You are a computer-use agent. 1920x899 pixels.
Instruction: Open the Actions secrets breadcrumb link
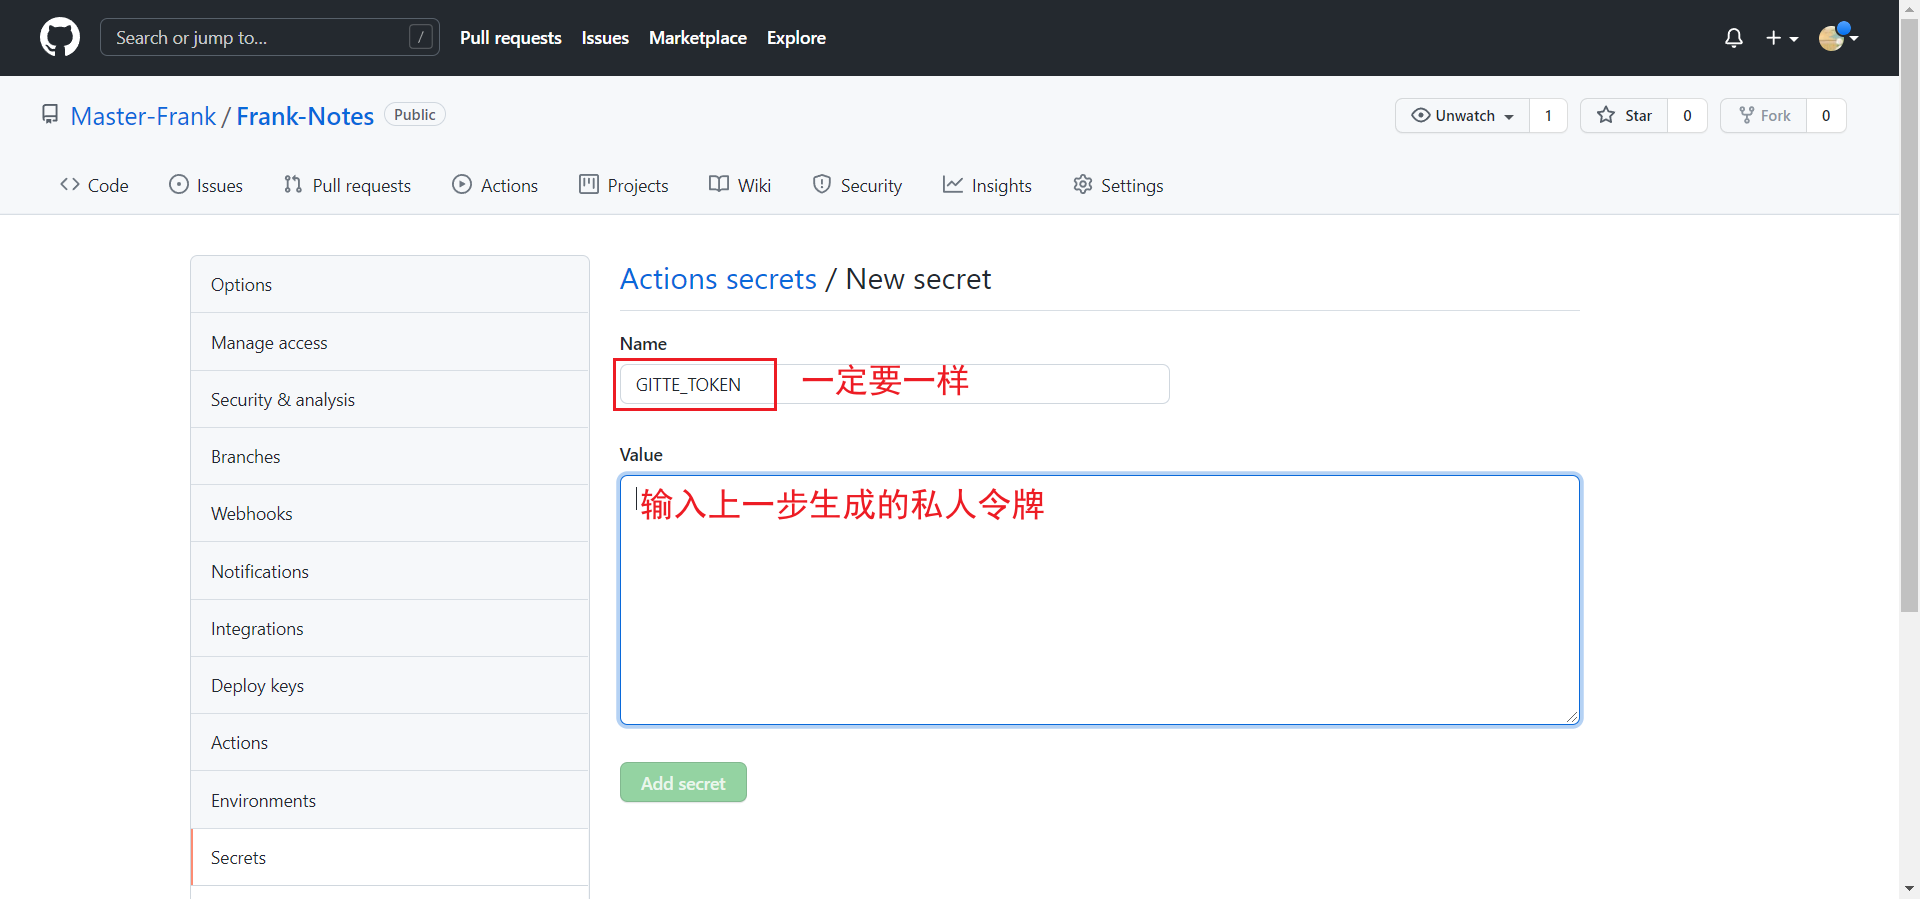pyautogui.click(x=718, y=279)
